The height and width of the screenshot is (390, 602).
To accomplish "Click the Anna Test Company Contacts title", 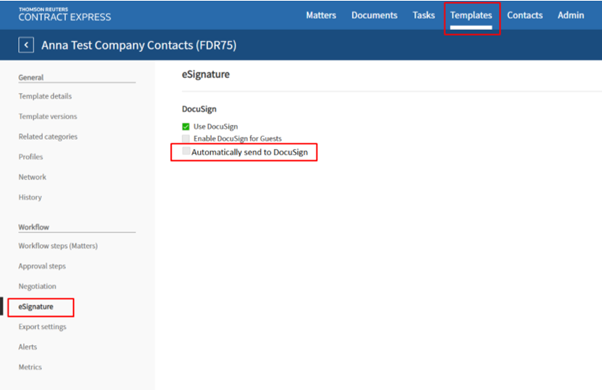I will [x=139, y=45].
